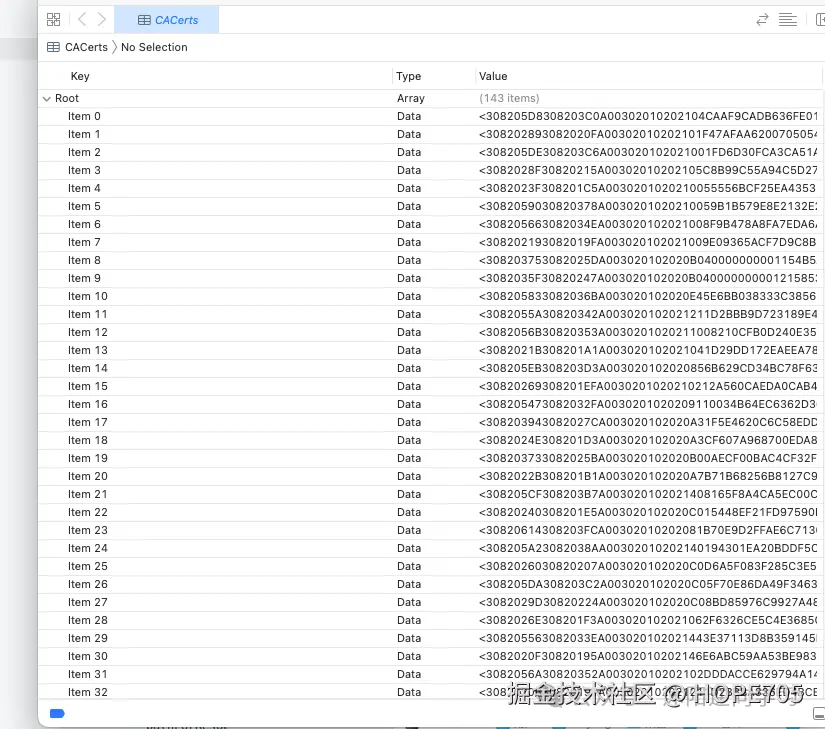The image size is (825, 729).
Task: Select the Item 16 row
Action: 430,404
